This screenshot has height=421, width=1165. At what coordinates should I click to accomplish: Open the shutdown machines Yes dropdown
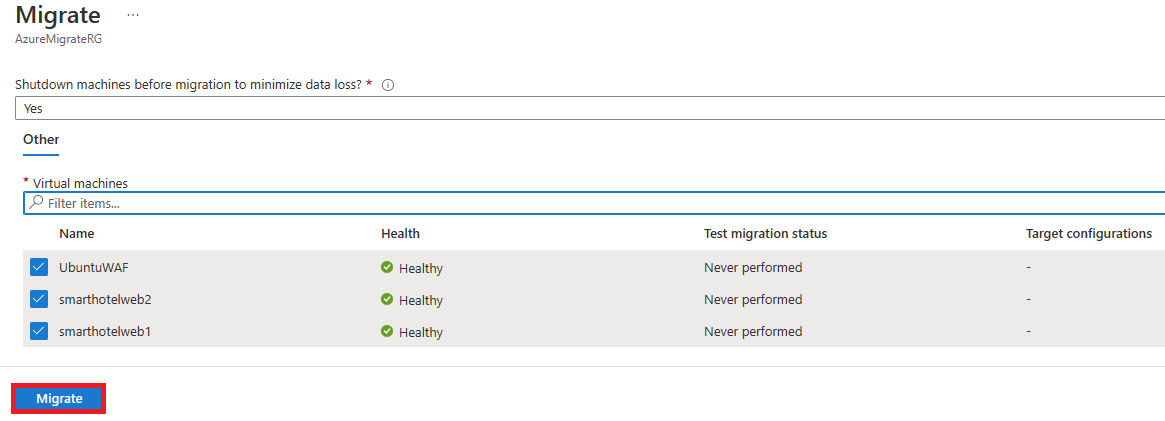click(590, 108)
